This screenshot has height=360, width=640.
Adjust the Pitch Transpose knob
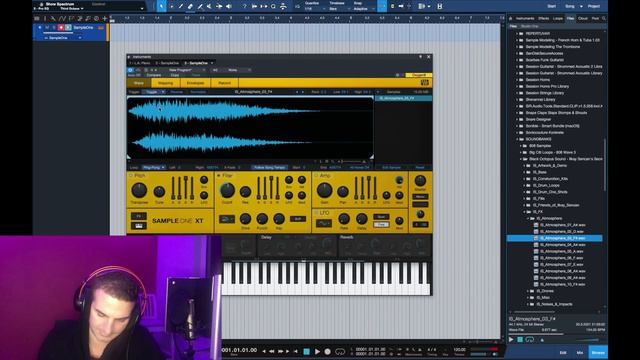139,190
